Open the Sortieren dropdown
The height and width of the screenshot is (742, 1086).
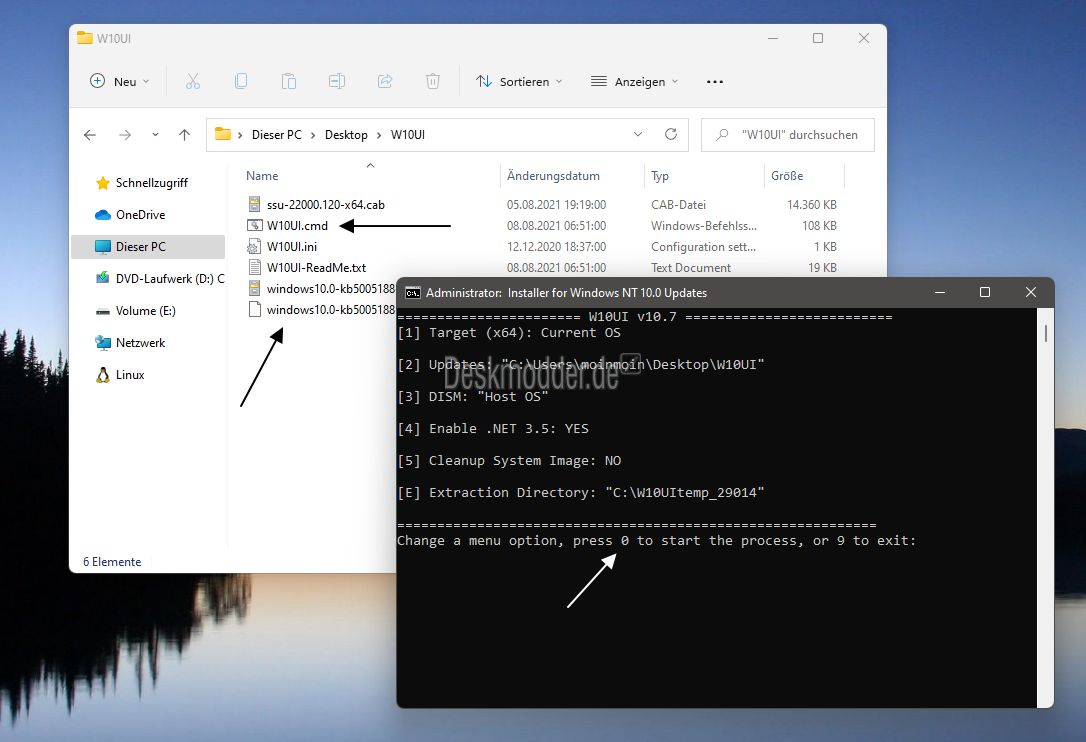(519, 82)
